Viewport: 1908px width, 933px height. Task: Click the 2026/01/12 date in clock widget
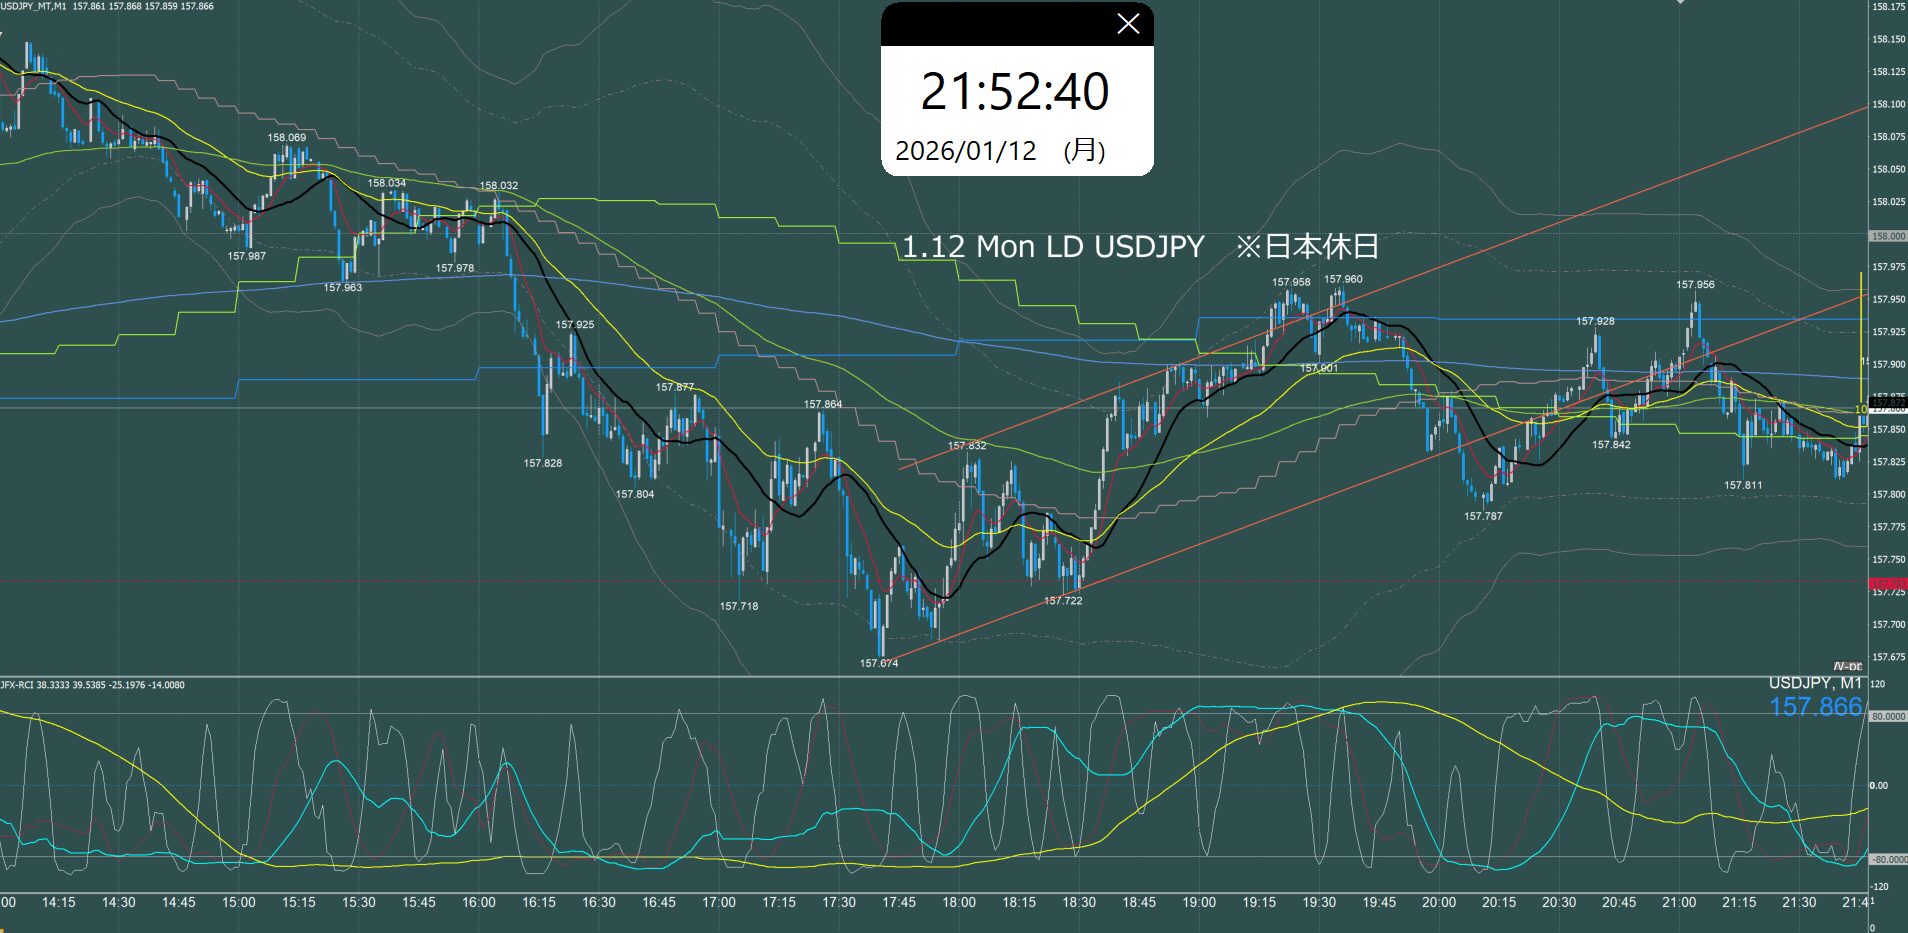pyautogui.click(x=966, y=151)
